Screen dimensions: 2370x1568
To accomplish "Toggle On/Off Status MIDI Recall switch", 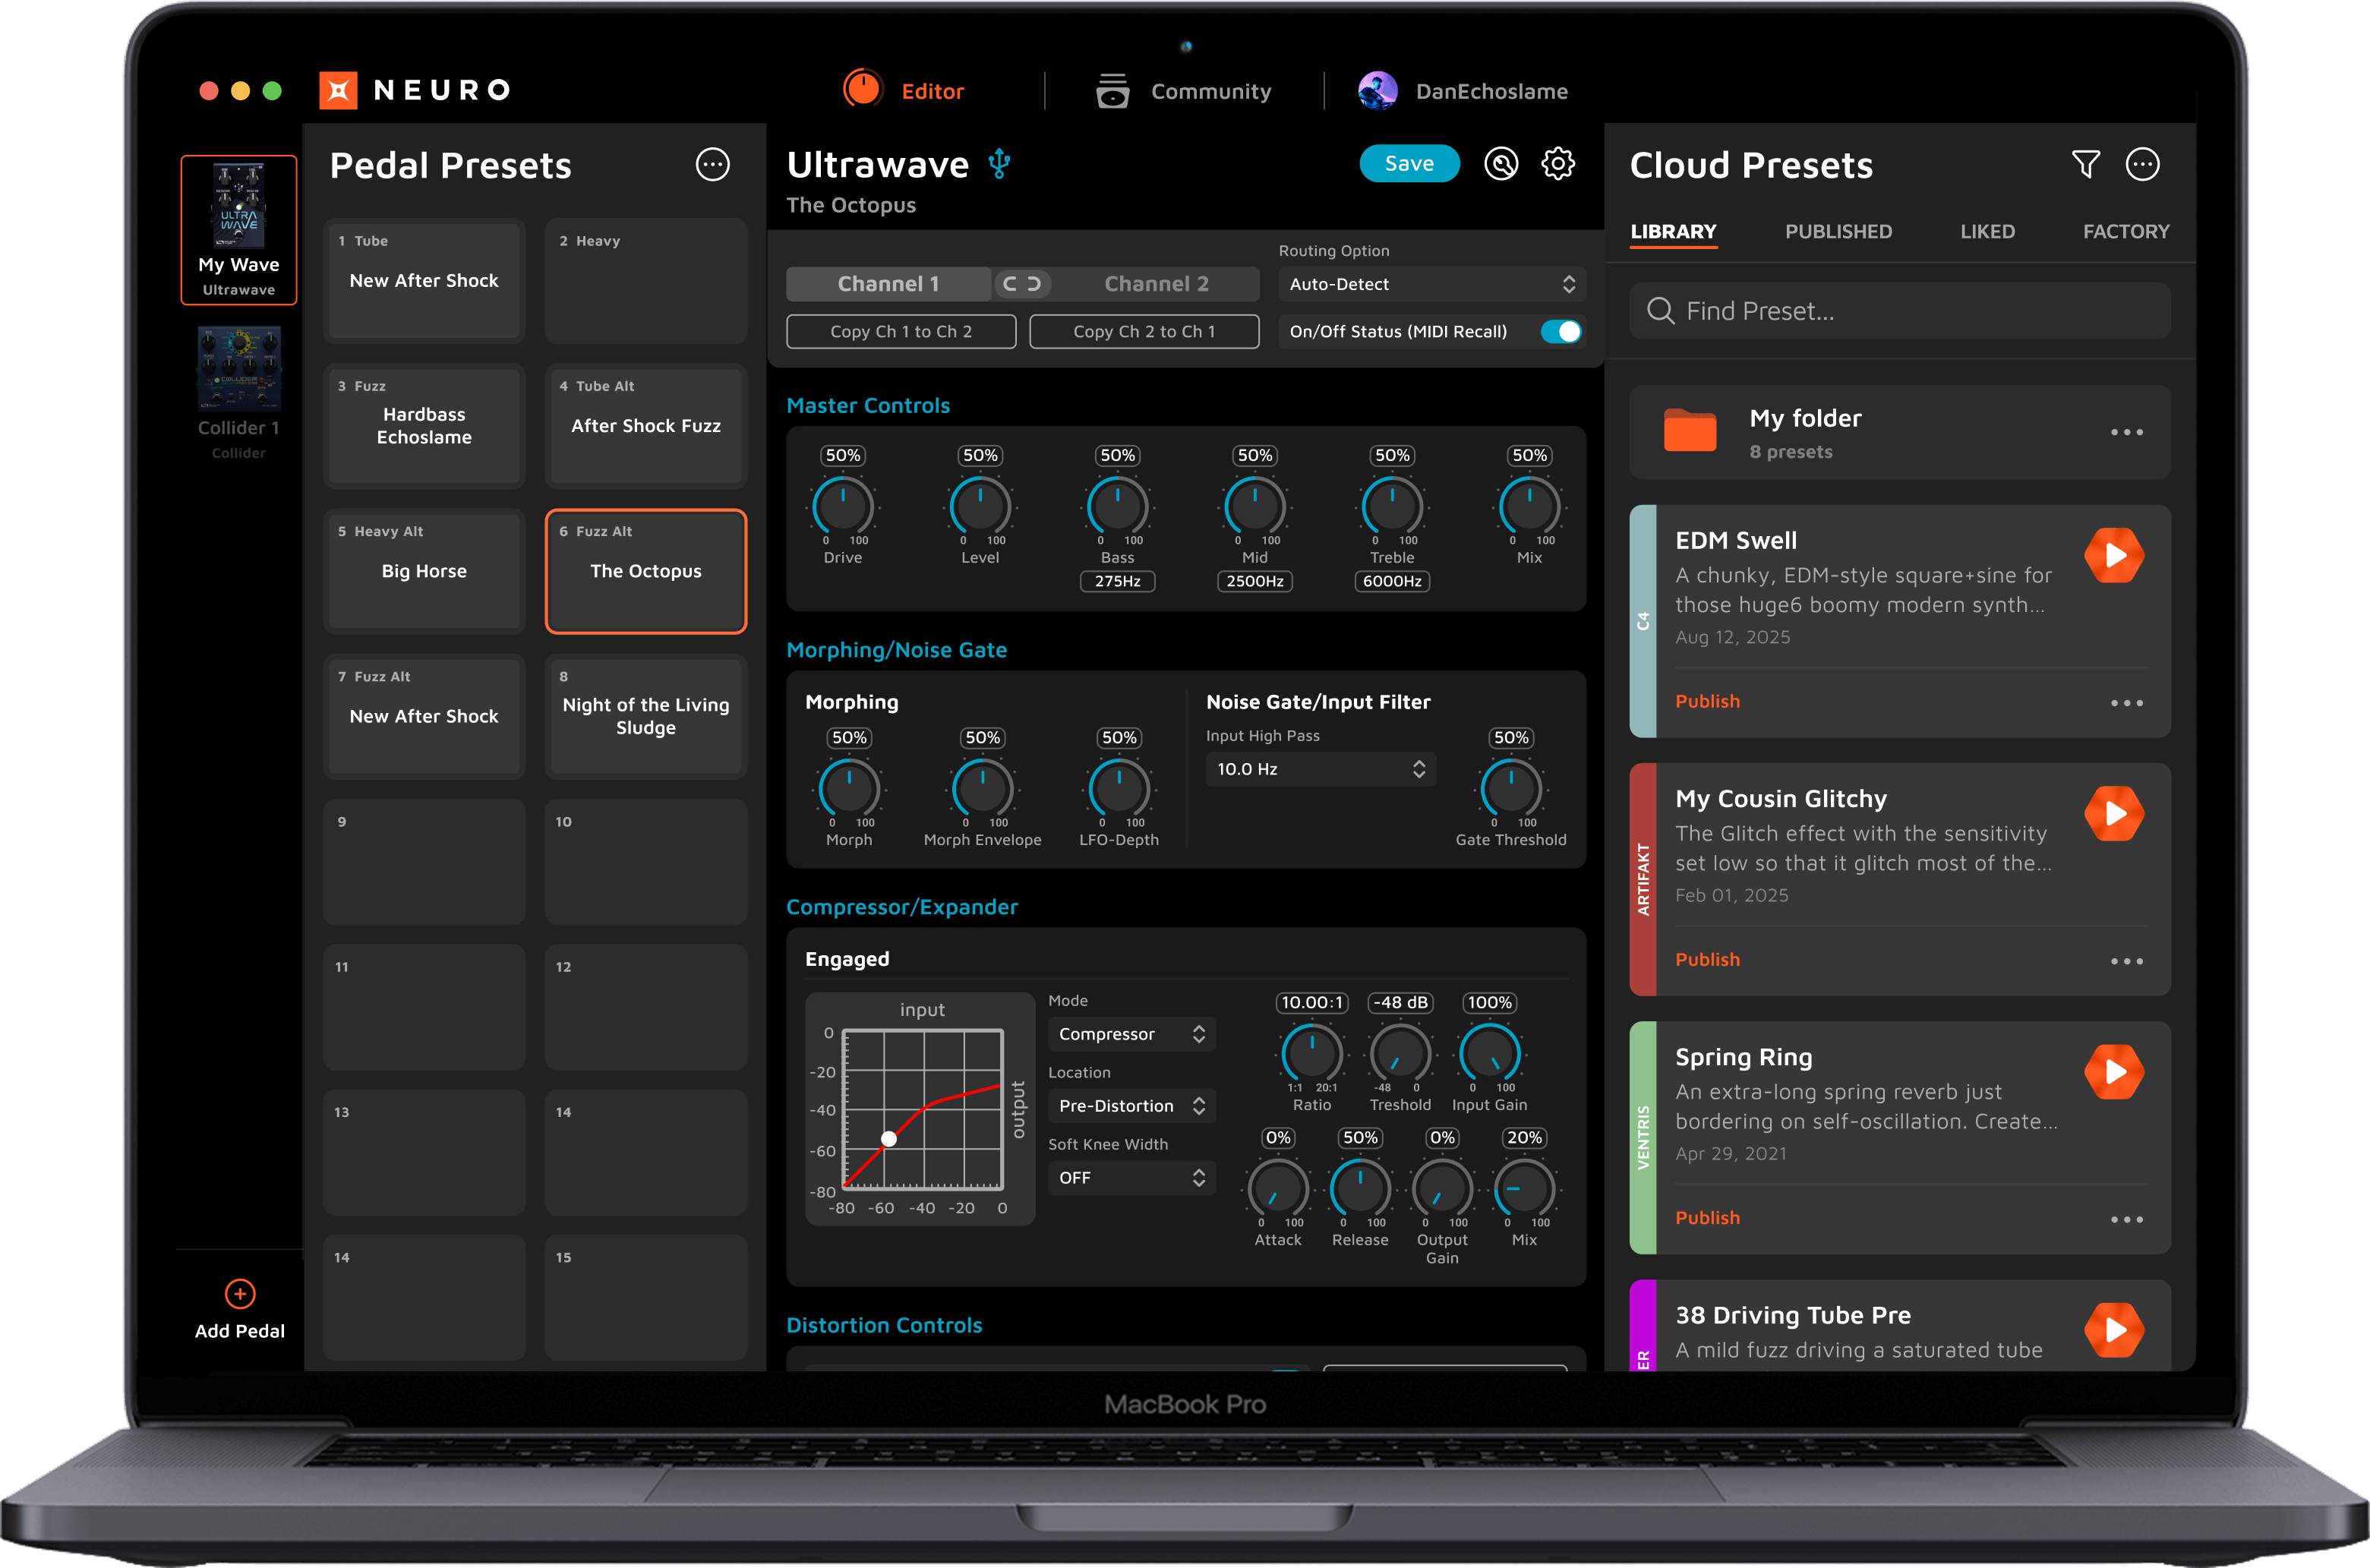I will 1560,332.
